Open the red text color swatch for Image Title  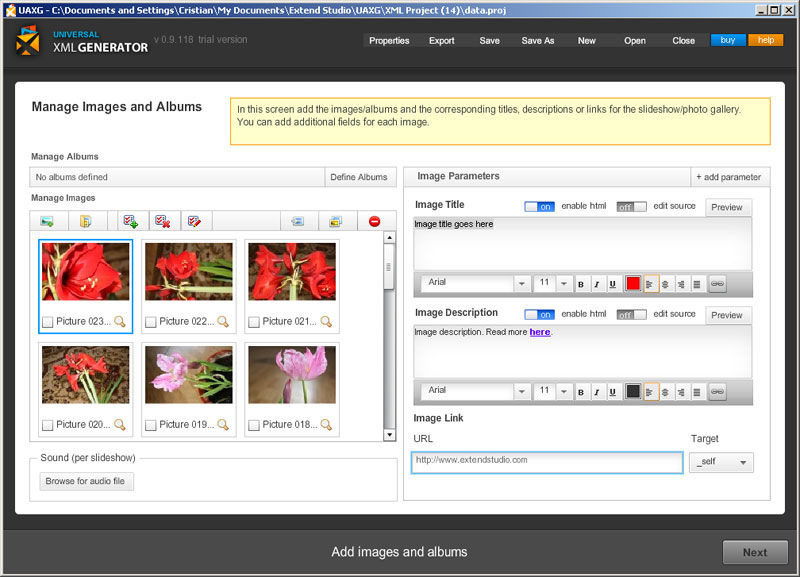[x=633, y=284]
